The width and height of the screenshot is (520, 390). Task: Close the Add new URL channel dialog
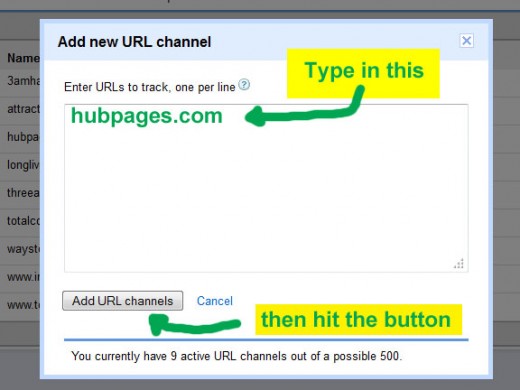[x=466, y=41]
